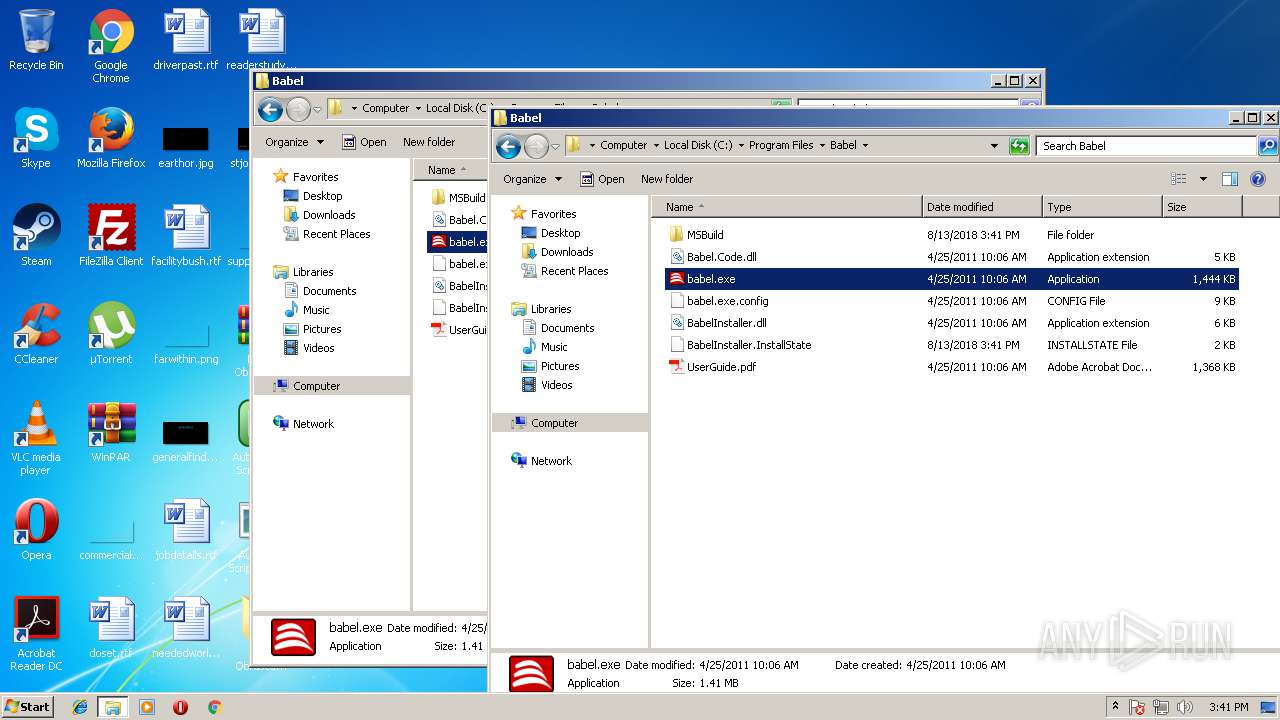This screenshot has width=1280, height=720.
Task: Open the Organize menu in the back Babel window
Action: click(x=295, y=142)
